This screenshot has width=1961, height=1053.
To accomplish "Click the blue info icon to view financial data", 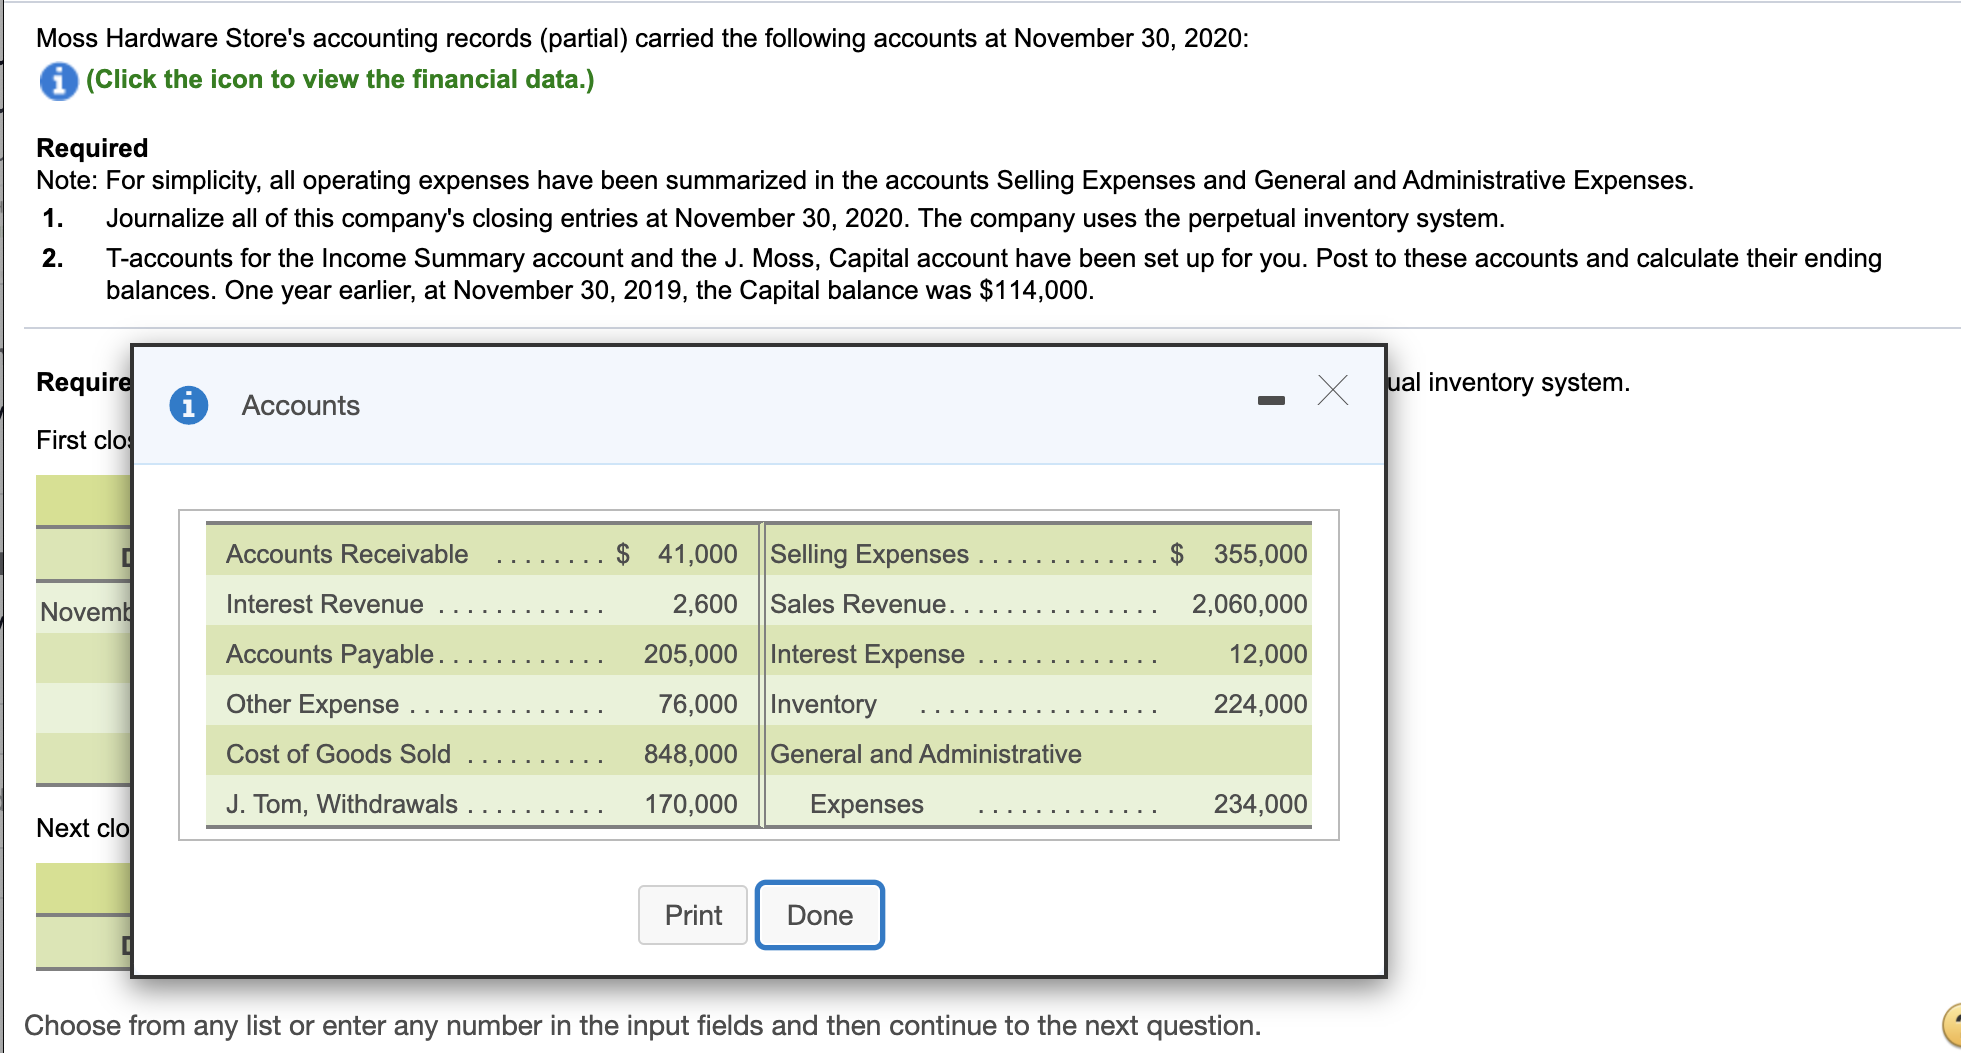I will pyautogui.click(x=58, y=80).
